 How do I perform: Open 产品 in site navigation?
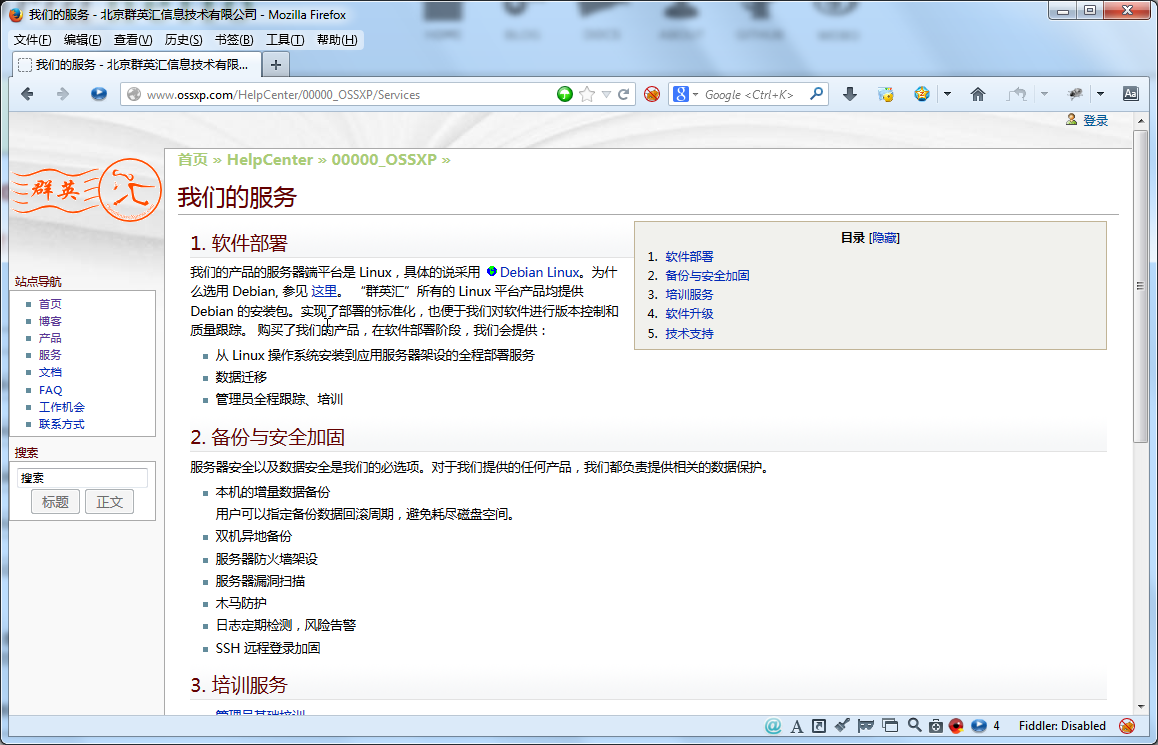[50, 338]
